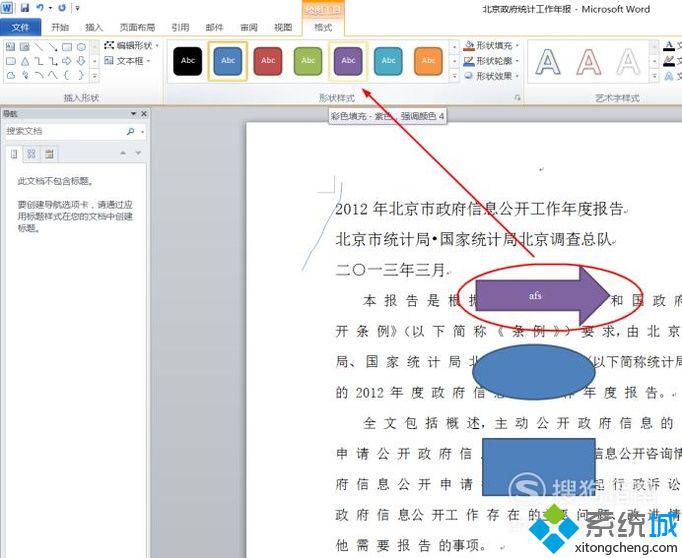Screen dimensions: 682x558
Task: Expand the WordArt styles gallery more button
Action: coord(655,77)
